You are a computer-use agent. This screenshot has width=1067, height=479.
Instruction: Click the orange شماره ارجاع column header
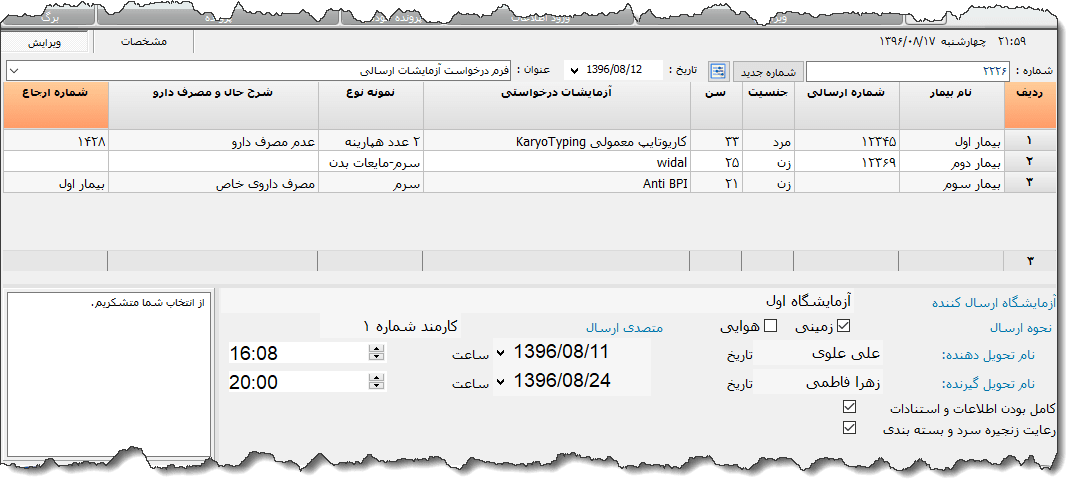[55, 105]
